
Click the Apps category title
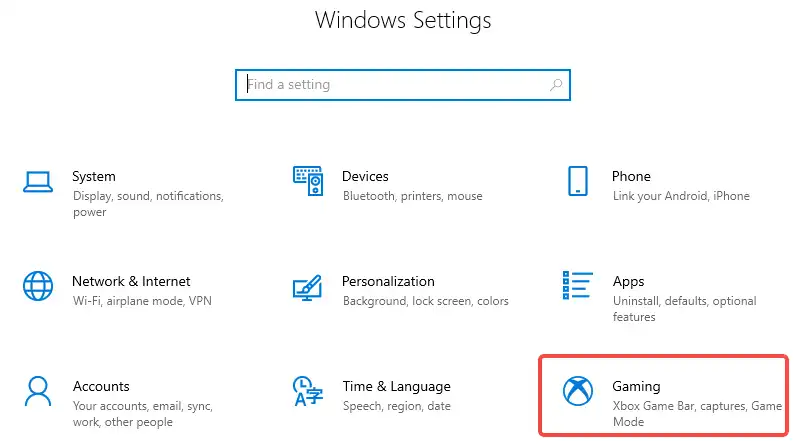click(628, 282)
